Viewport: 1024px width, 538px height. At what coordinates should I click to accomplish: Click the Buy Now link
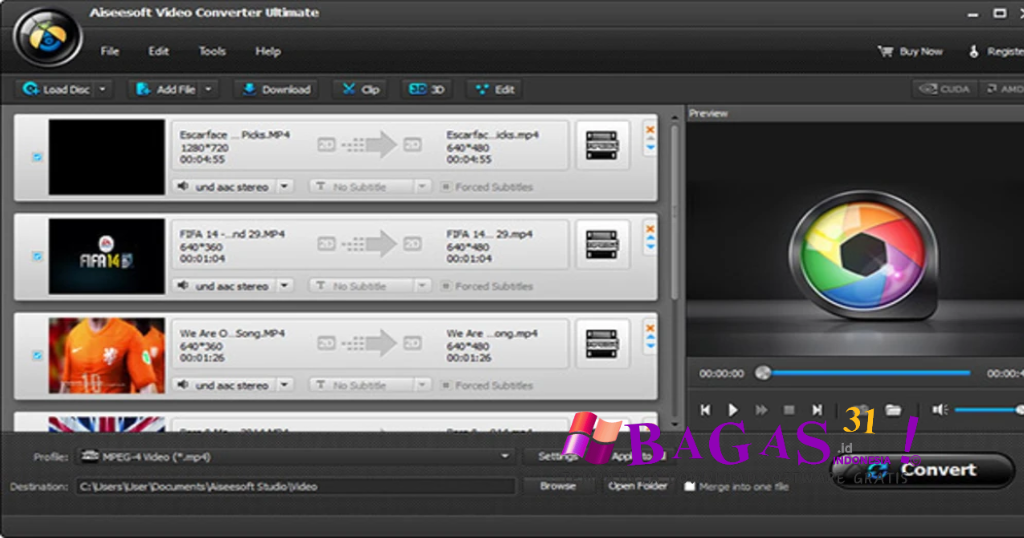910,52
